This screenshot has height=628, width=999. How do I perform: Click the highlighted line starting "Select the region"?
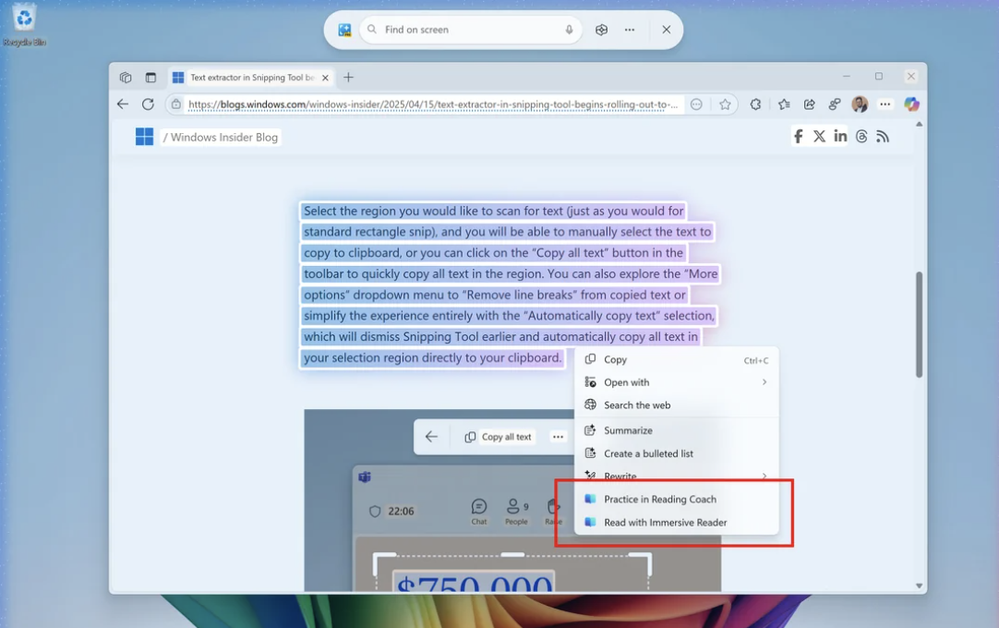point(493,211)
